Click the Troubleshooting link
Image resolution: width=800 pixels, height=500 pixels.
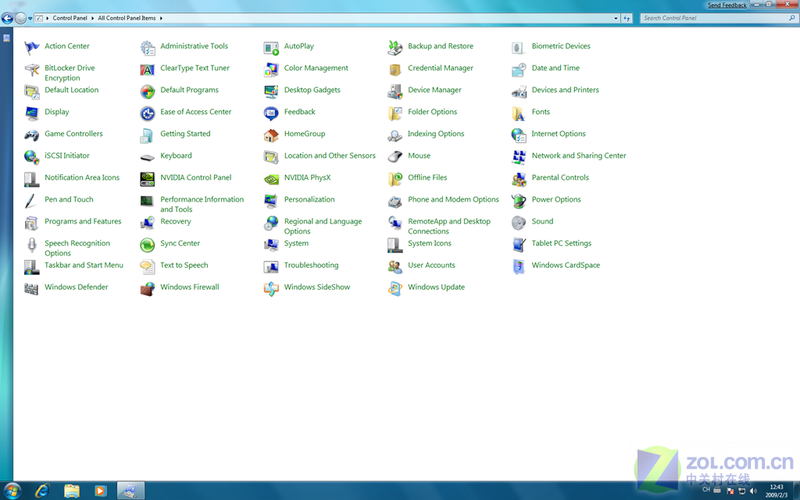point(311,265)
